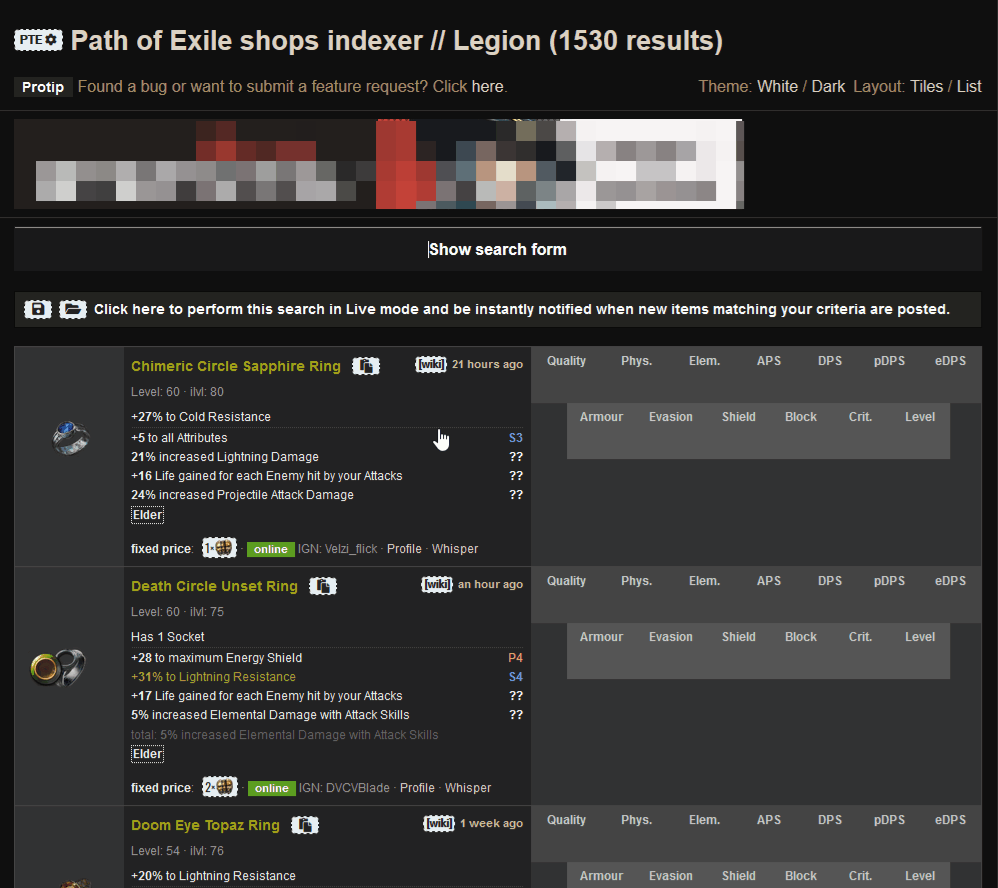Viewport: 998px width, 888px height.
Task: Open wiki for Death Circle Unset Ring
Action: point(437,584)
